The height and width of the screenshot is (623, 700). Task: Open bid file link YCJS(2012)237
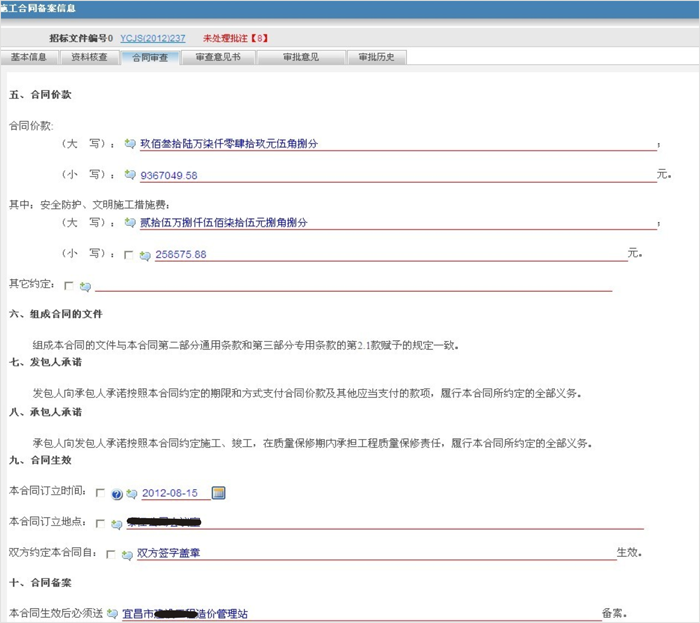point(153,38)
